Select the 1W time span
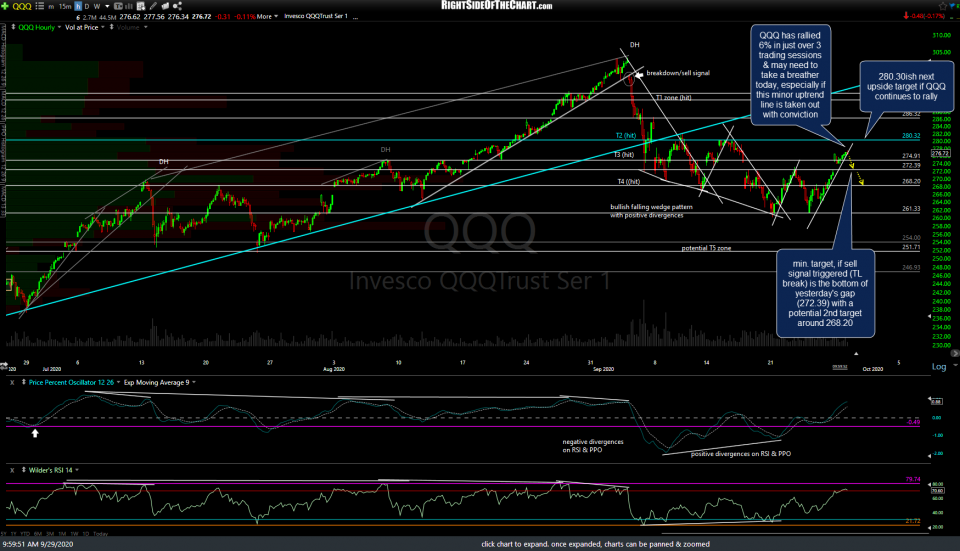The width and height of the screenshot is (960, 551). (74, 534)
